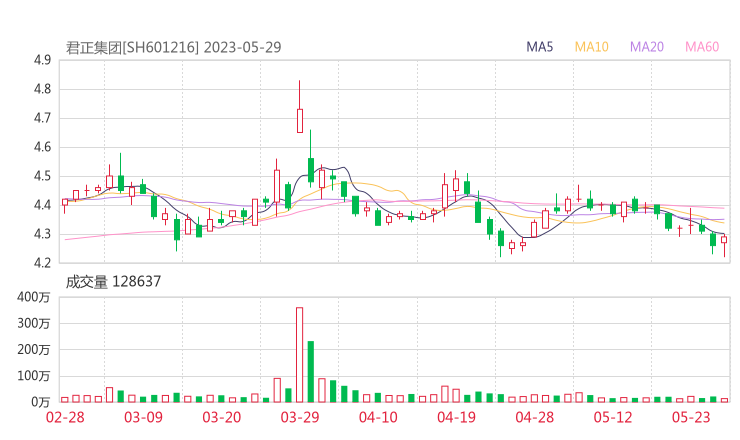Click the 4.7 price axis label
The image size is (740, 440).
coord(42,118)
